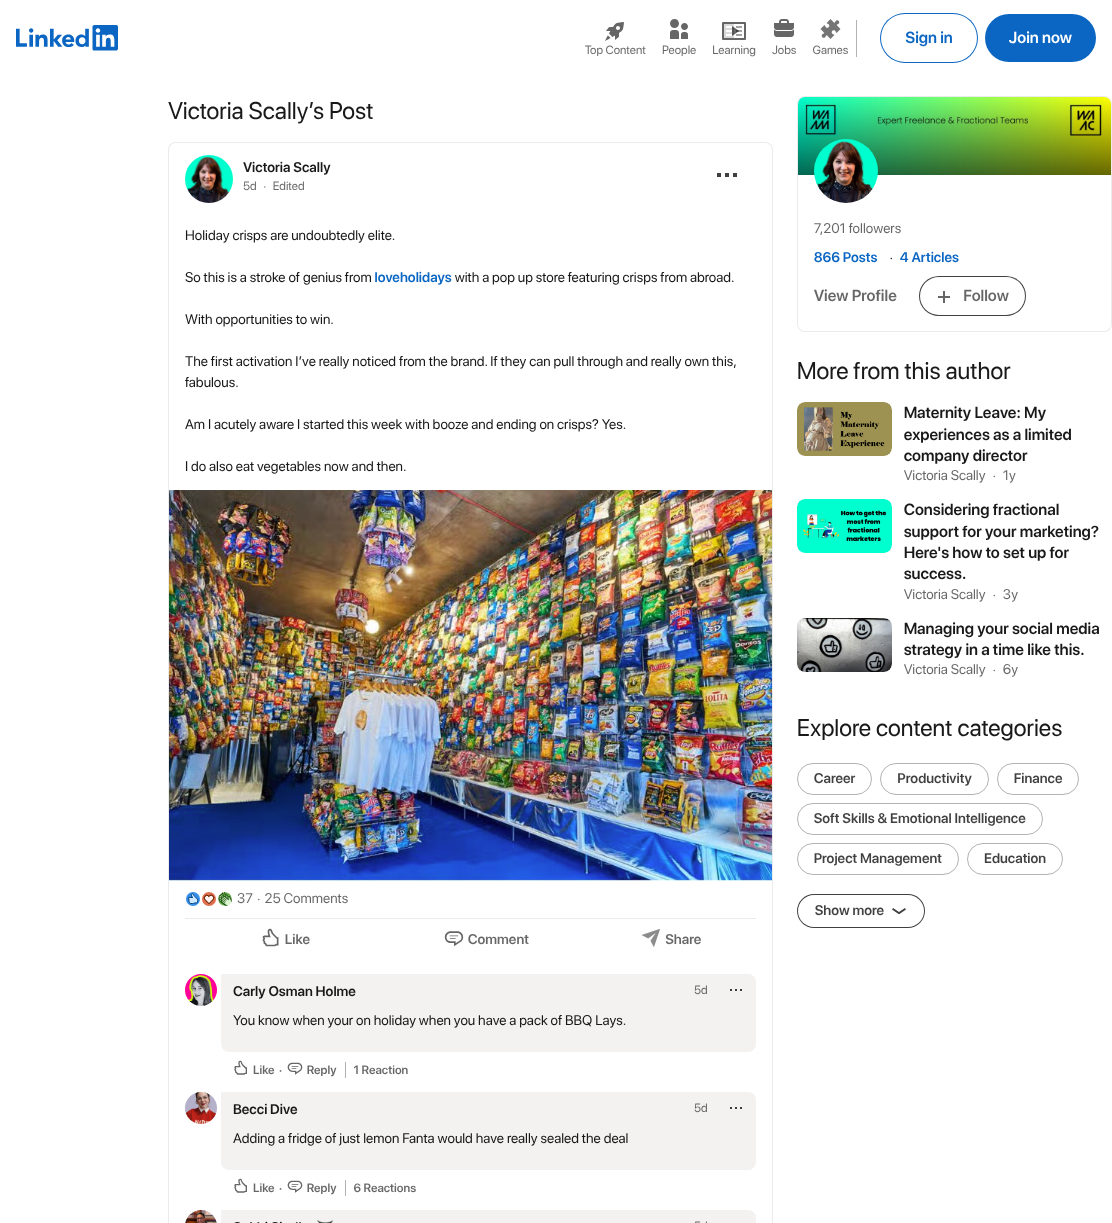1112x1223 pixels.
Task: View 1 Reaction on Carly's comment
Action: pyautogui.click(x=381, y=1070)
